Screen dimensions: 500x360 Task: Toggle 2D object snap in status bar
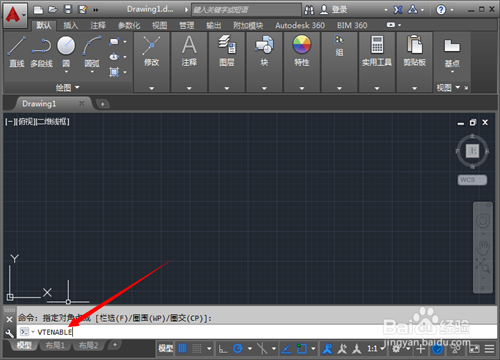[302, 349]
